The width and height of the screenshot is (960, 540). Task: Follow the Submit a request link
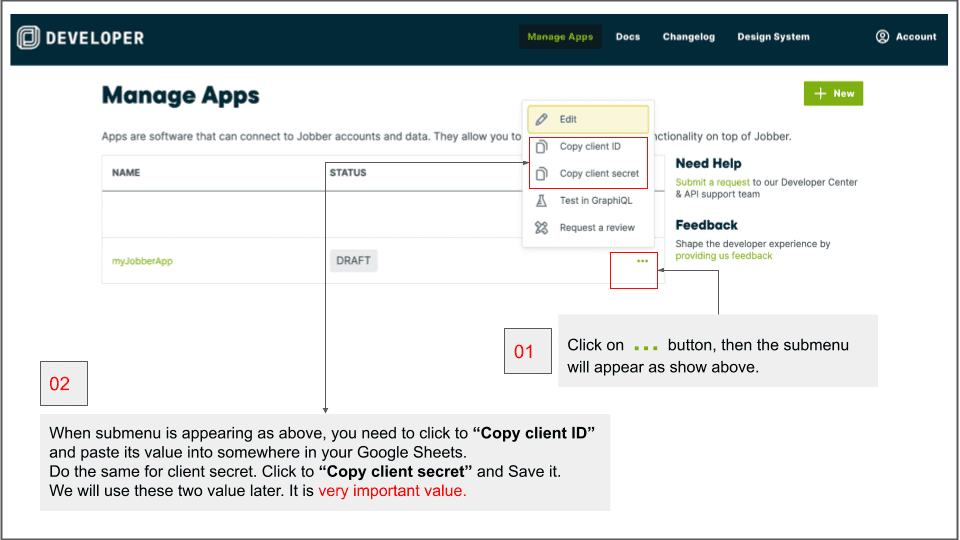point(710,182)
